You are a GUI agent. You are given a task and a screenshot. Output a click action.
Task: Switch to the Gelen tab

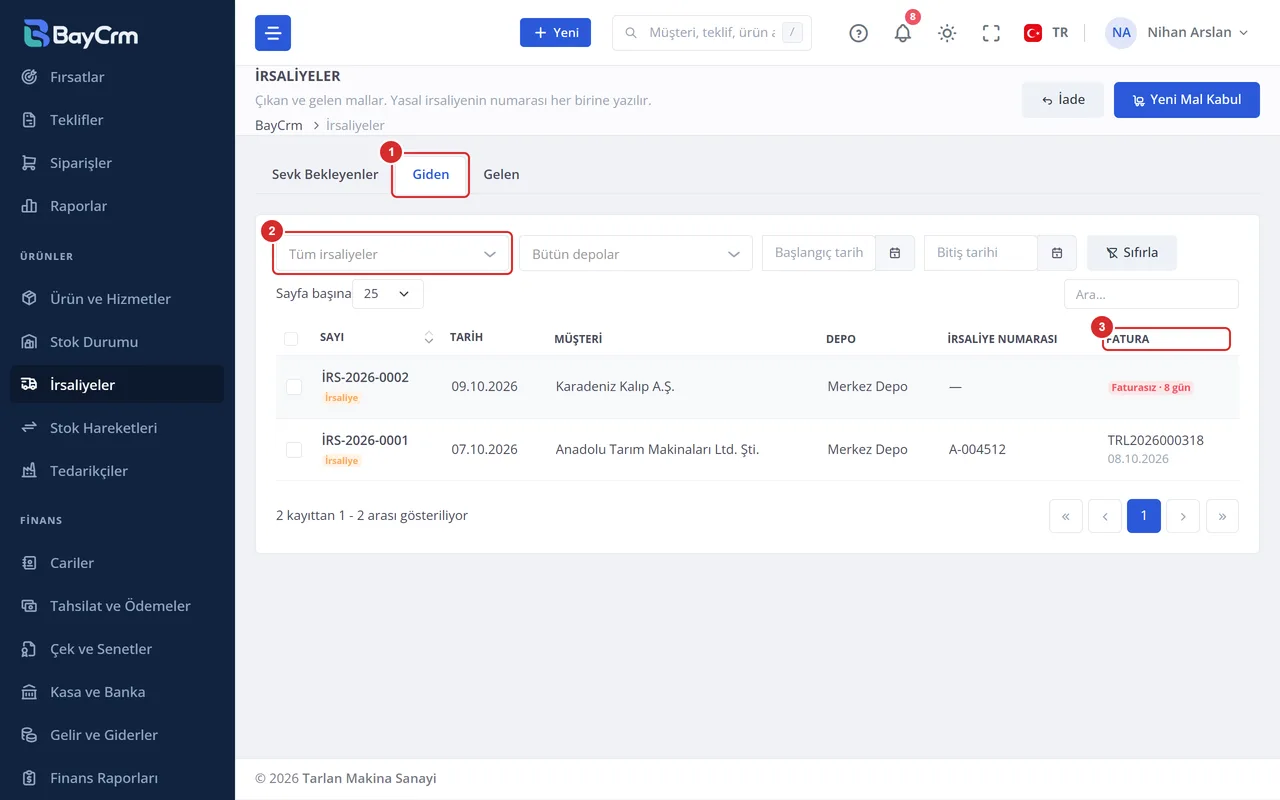pyautogui.click(x=501, y=174)
